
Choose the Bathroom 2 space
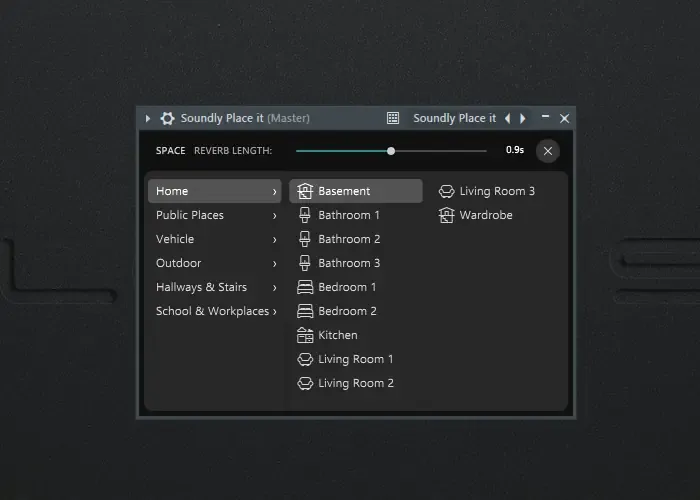[x=356, y=239]
